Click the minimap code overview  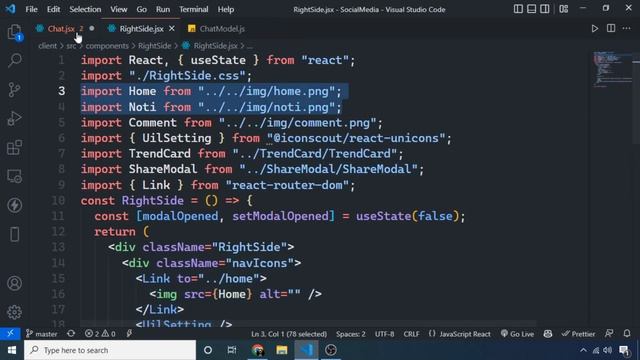[612, 69]
